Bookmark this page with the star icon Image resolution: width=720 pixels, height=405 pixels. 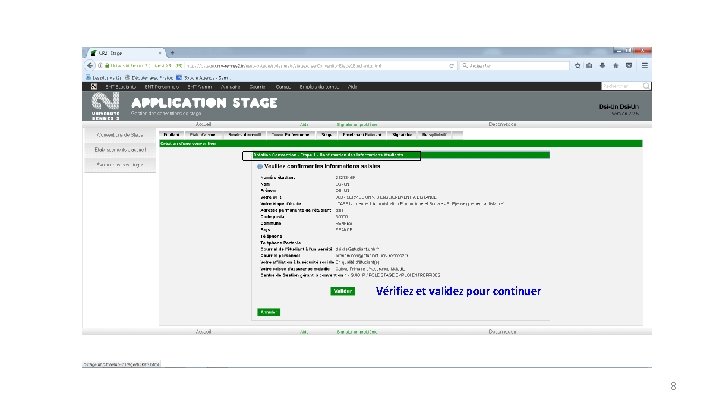pyautogui.click(x=577, y=66)
